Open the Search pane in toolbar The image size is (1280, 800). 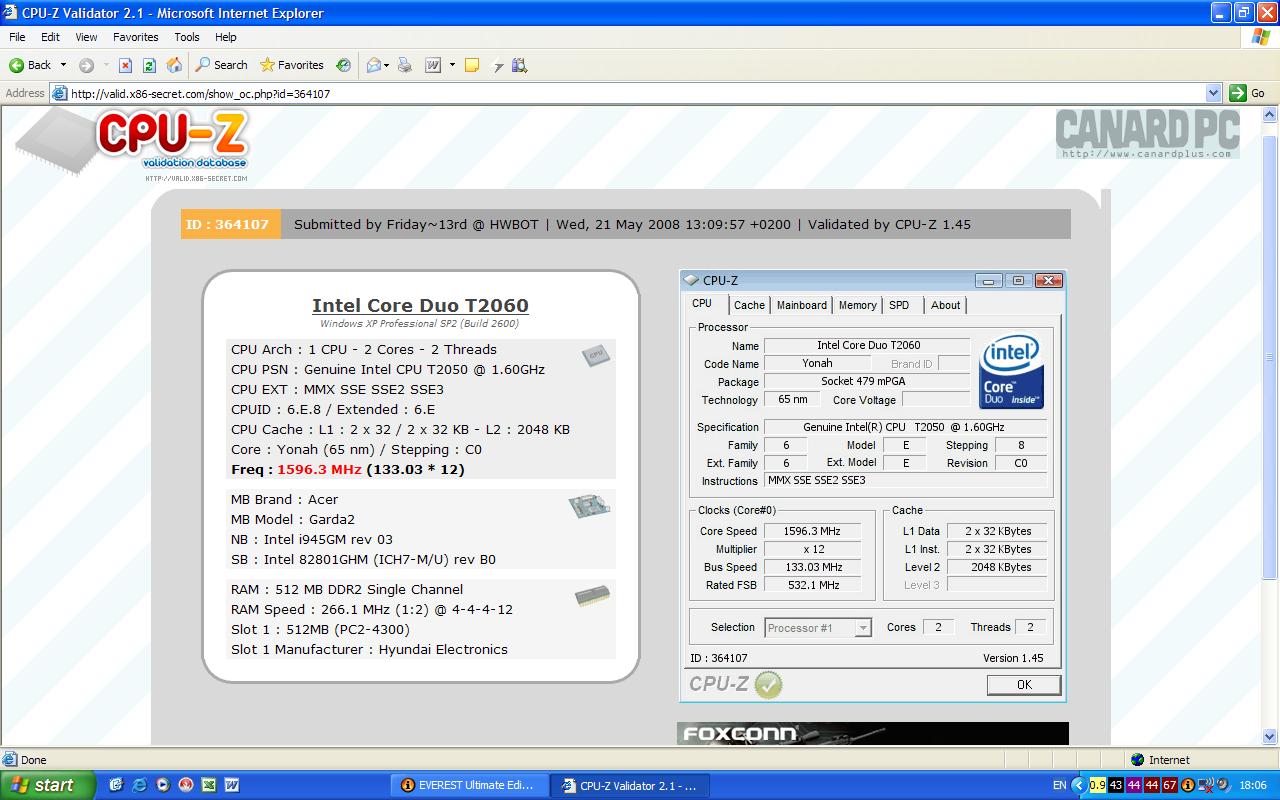(221, 65)
